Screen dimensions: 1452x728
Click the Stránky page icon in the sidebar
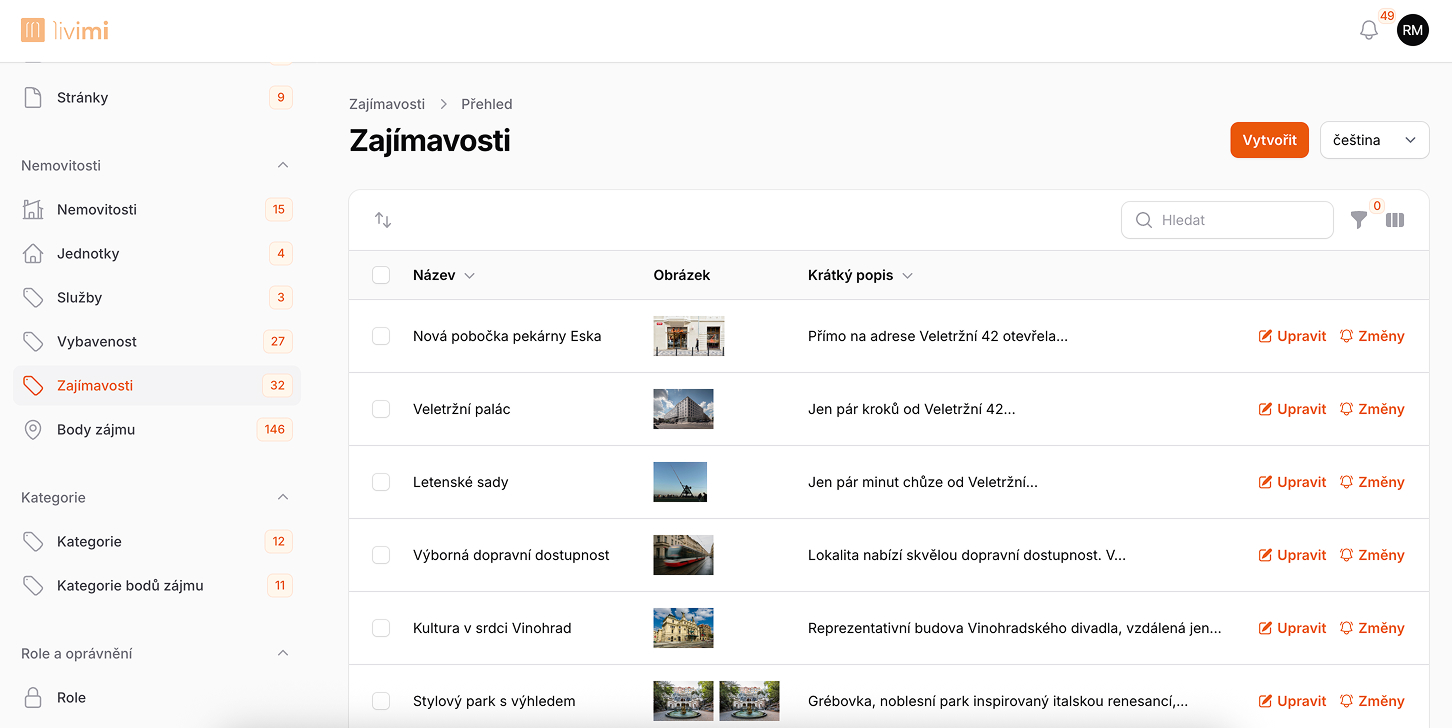pyautogui.click(x=33, y=97)
